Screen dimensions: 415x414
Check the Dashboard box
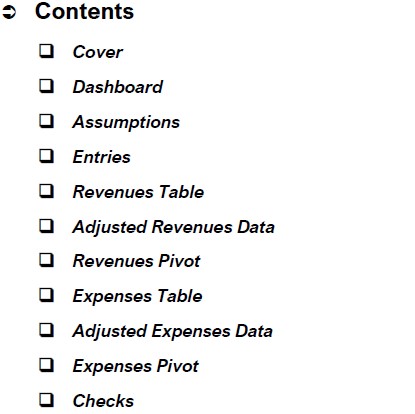pyautogui.click(x=47, y=86)
